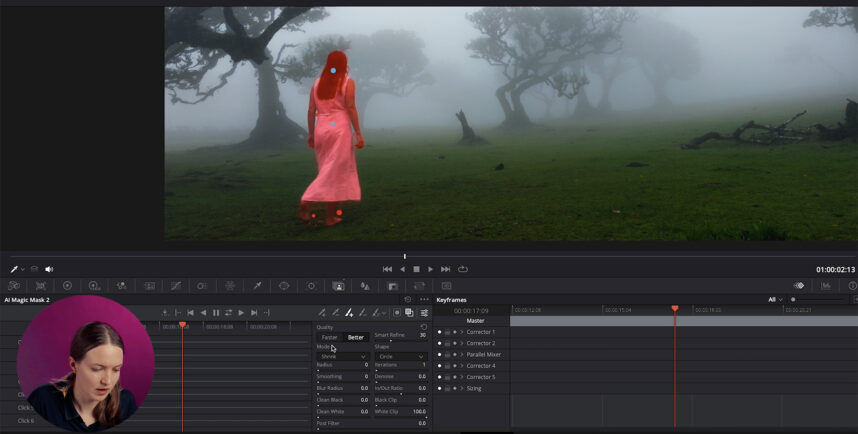Open the Scopes panel icon

pyautogui.click(x=826, y=286)
